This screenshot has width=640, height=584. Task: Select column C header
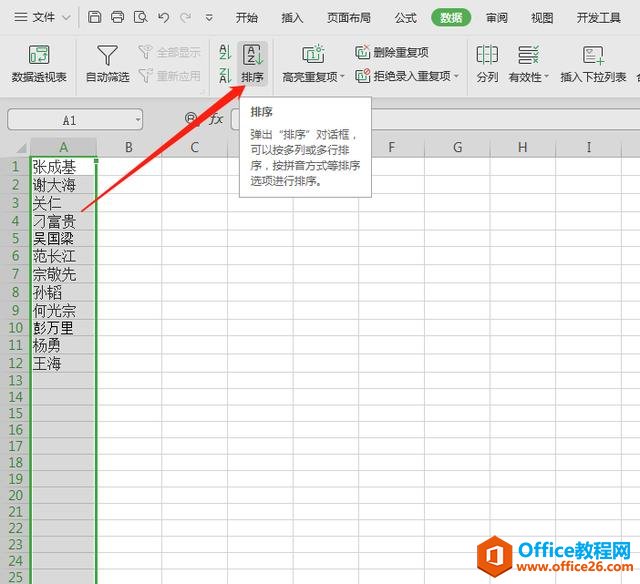pyautogui.click(x=194, y=147)
